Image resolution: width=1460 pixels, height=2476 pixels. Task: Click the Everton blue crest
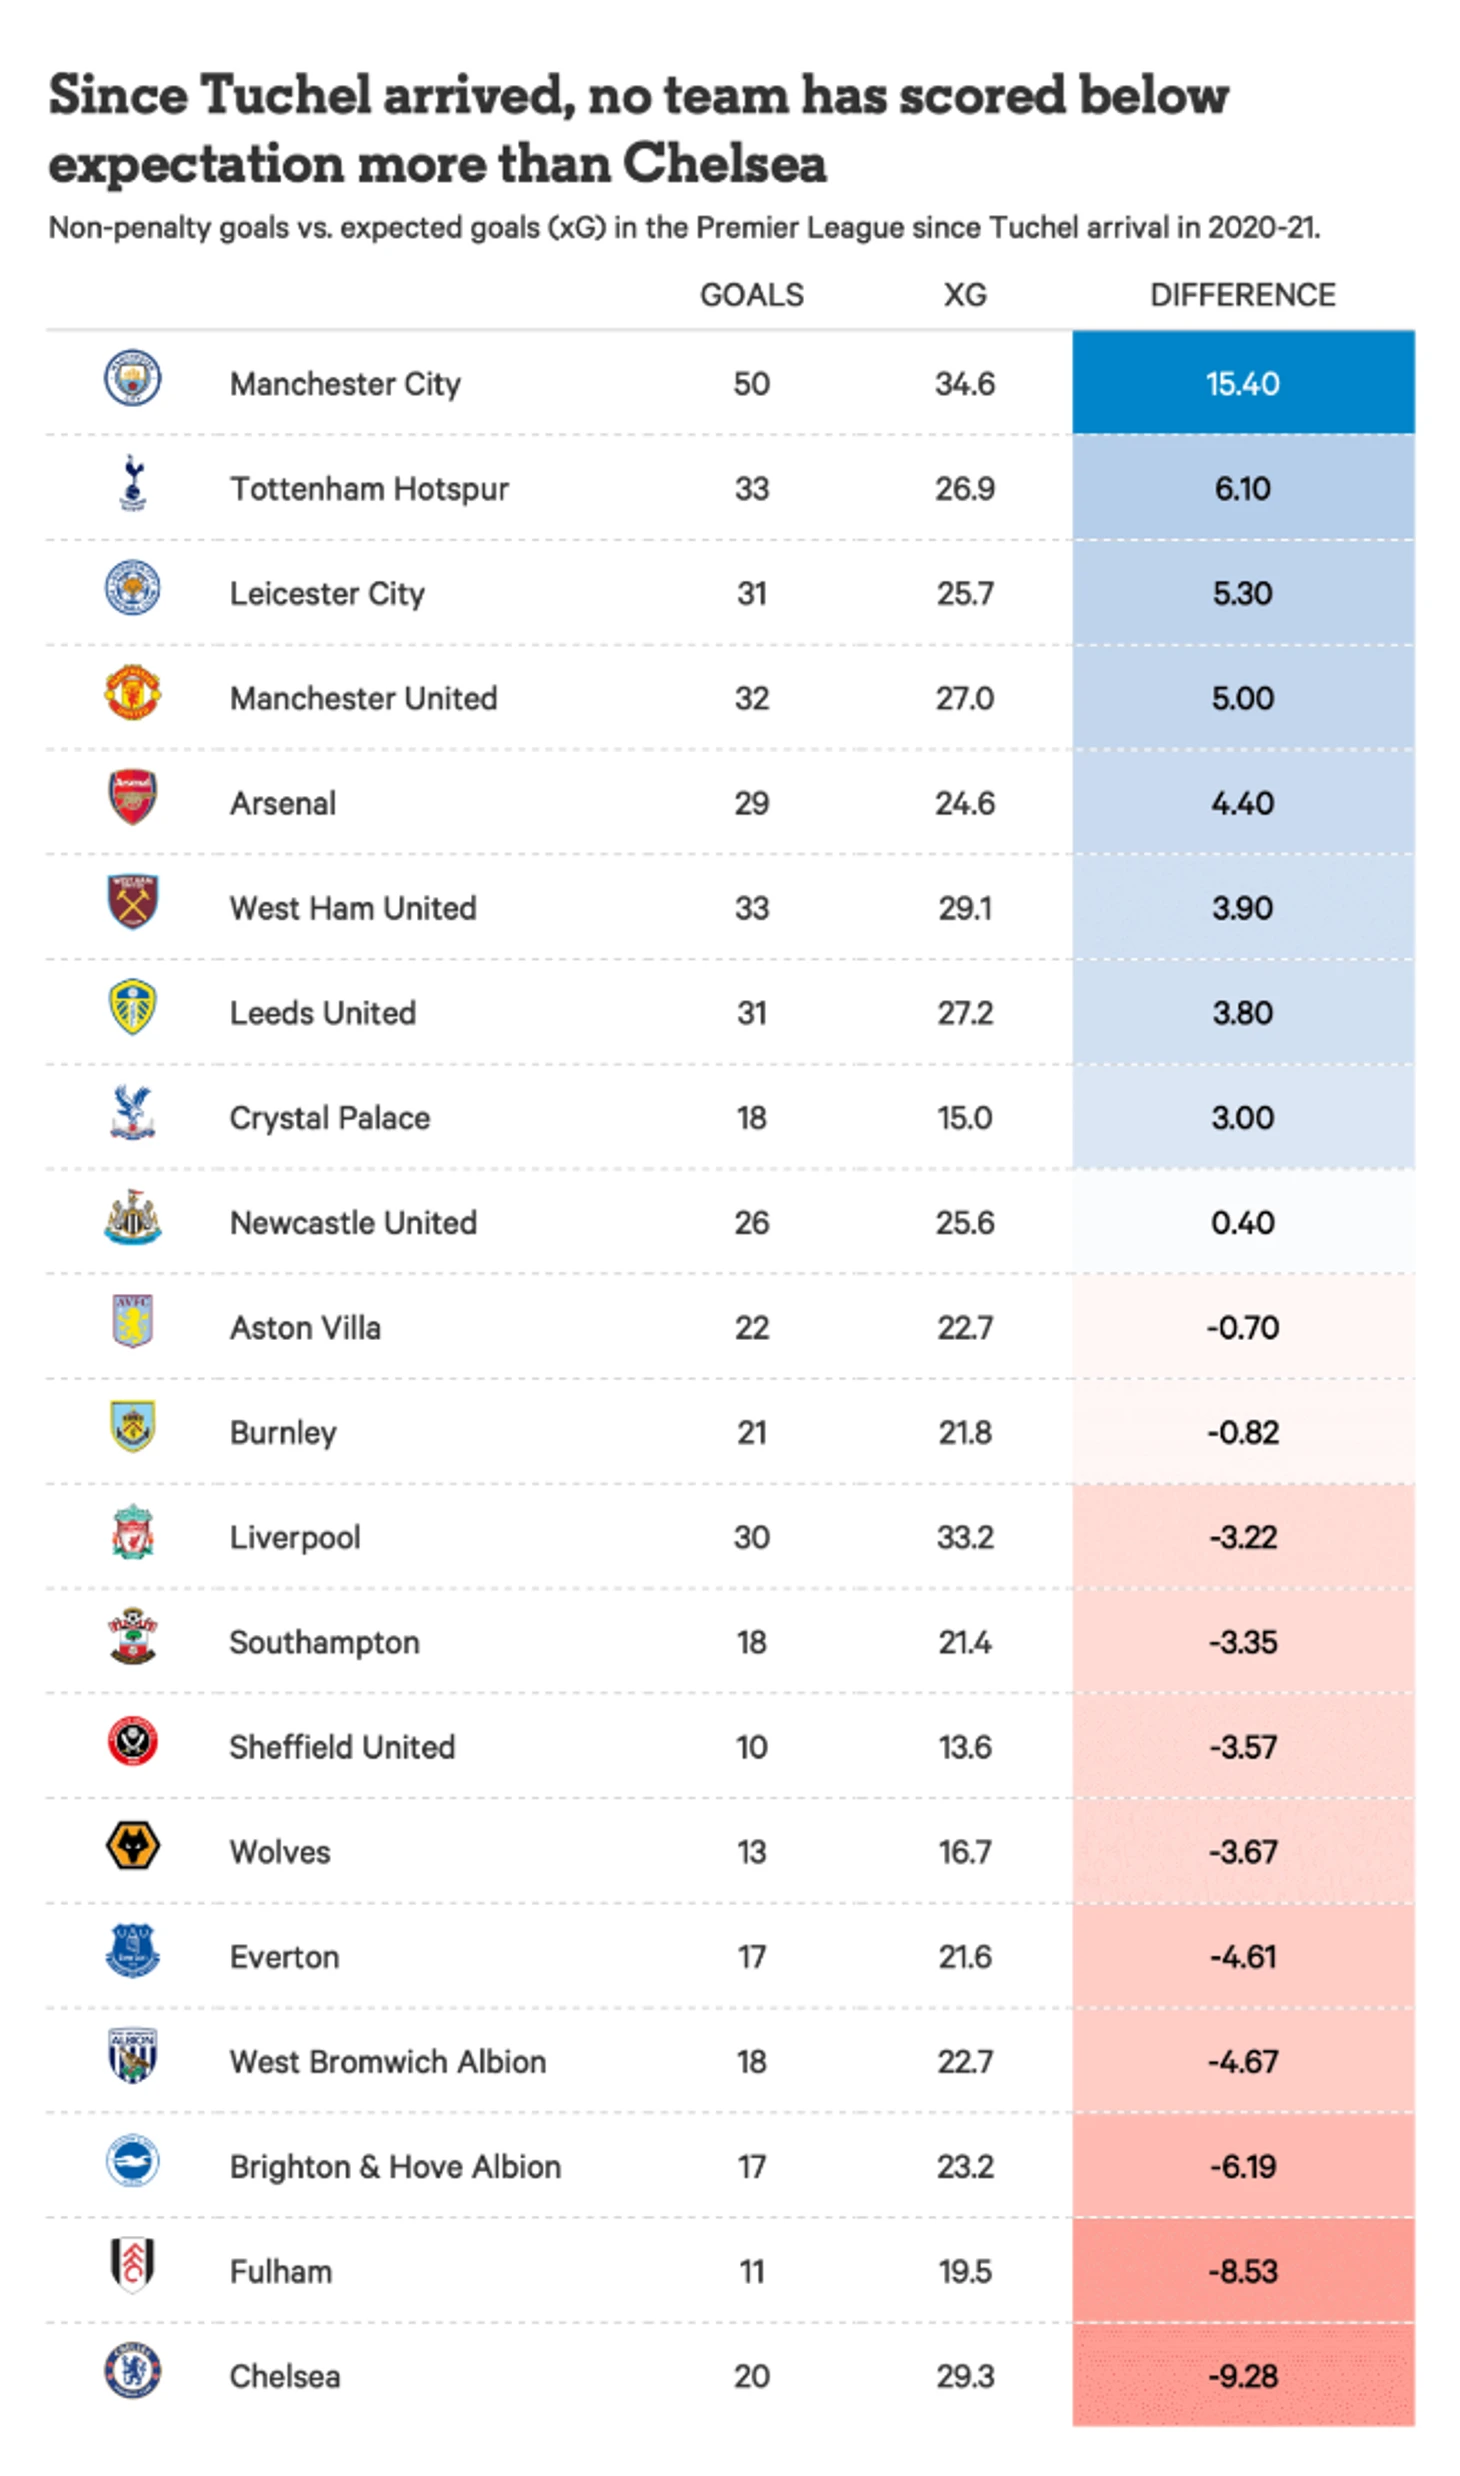click(x=133, y=1951)
